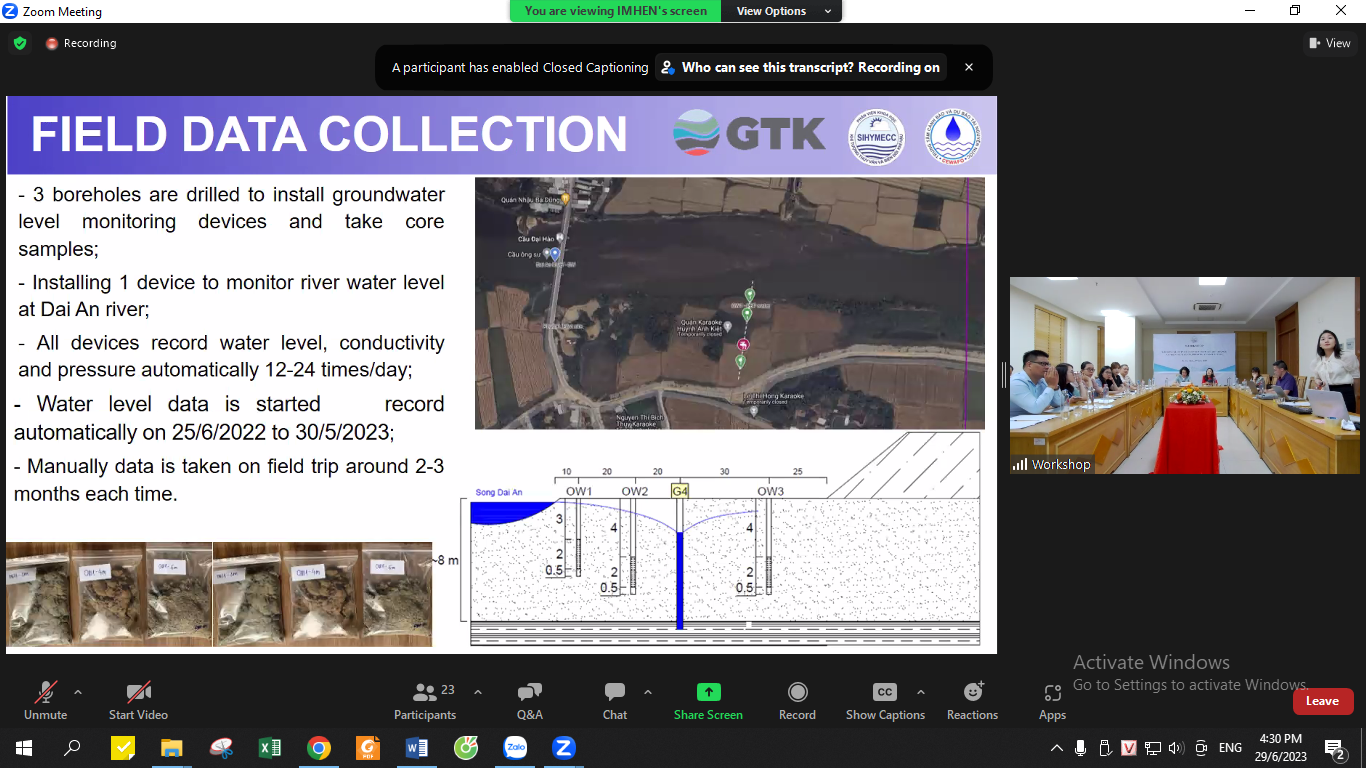
Task: Expand the audio options arrow beside Unmute
Action: pyautogui.click(x=78, y=692)
